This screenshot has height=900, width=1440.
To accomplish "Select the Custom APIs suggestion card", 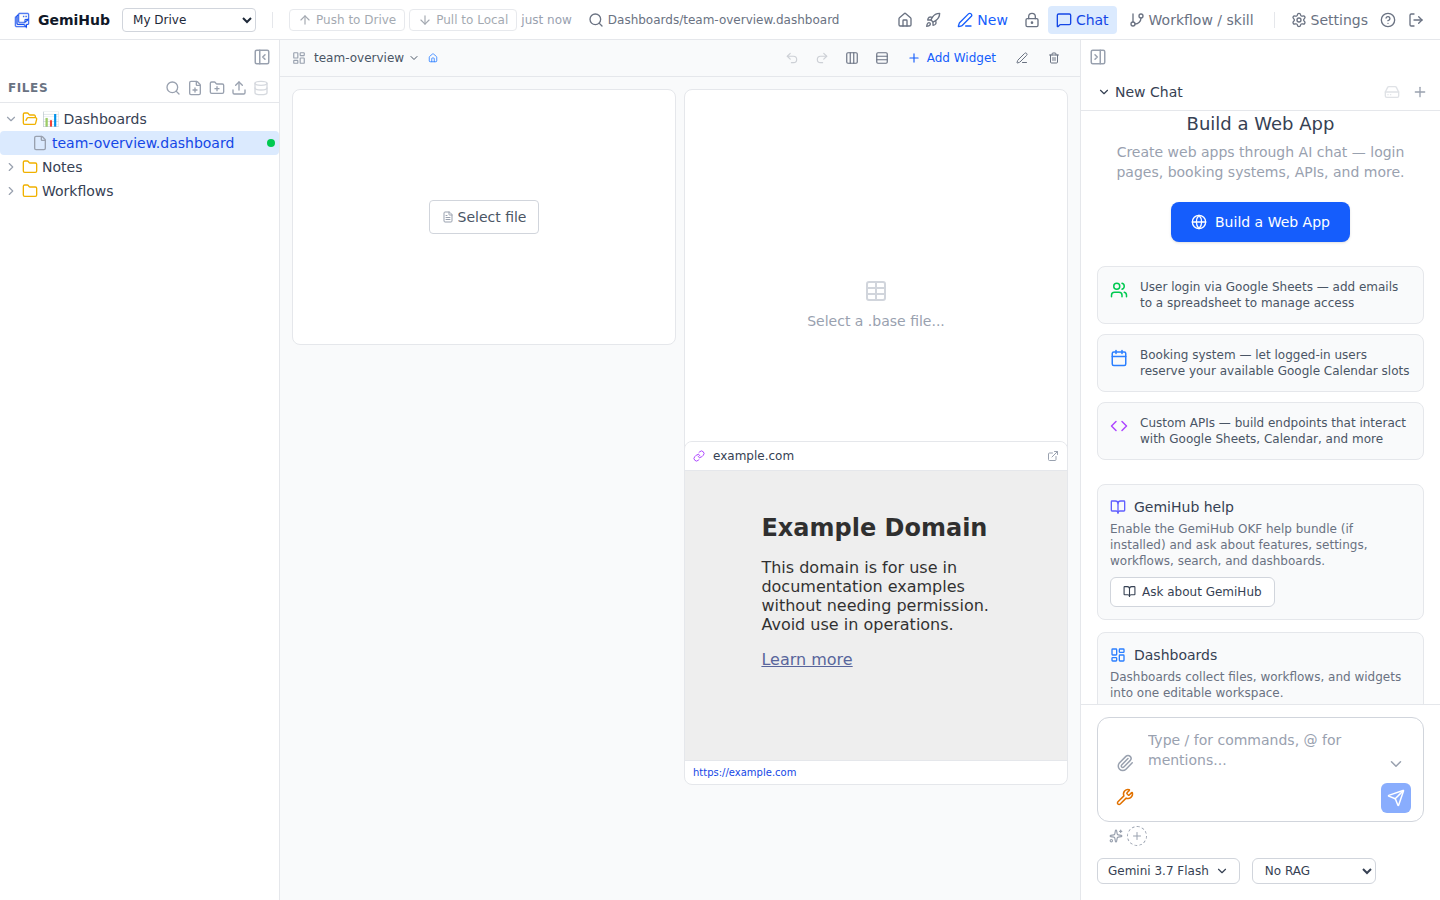I will tap(1260, 431).
